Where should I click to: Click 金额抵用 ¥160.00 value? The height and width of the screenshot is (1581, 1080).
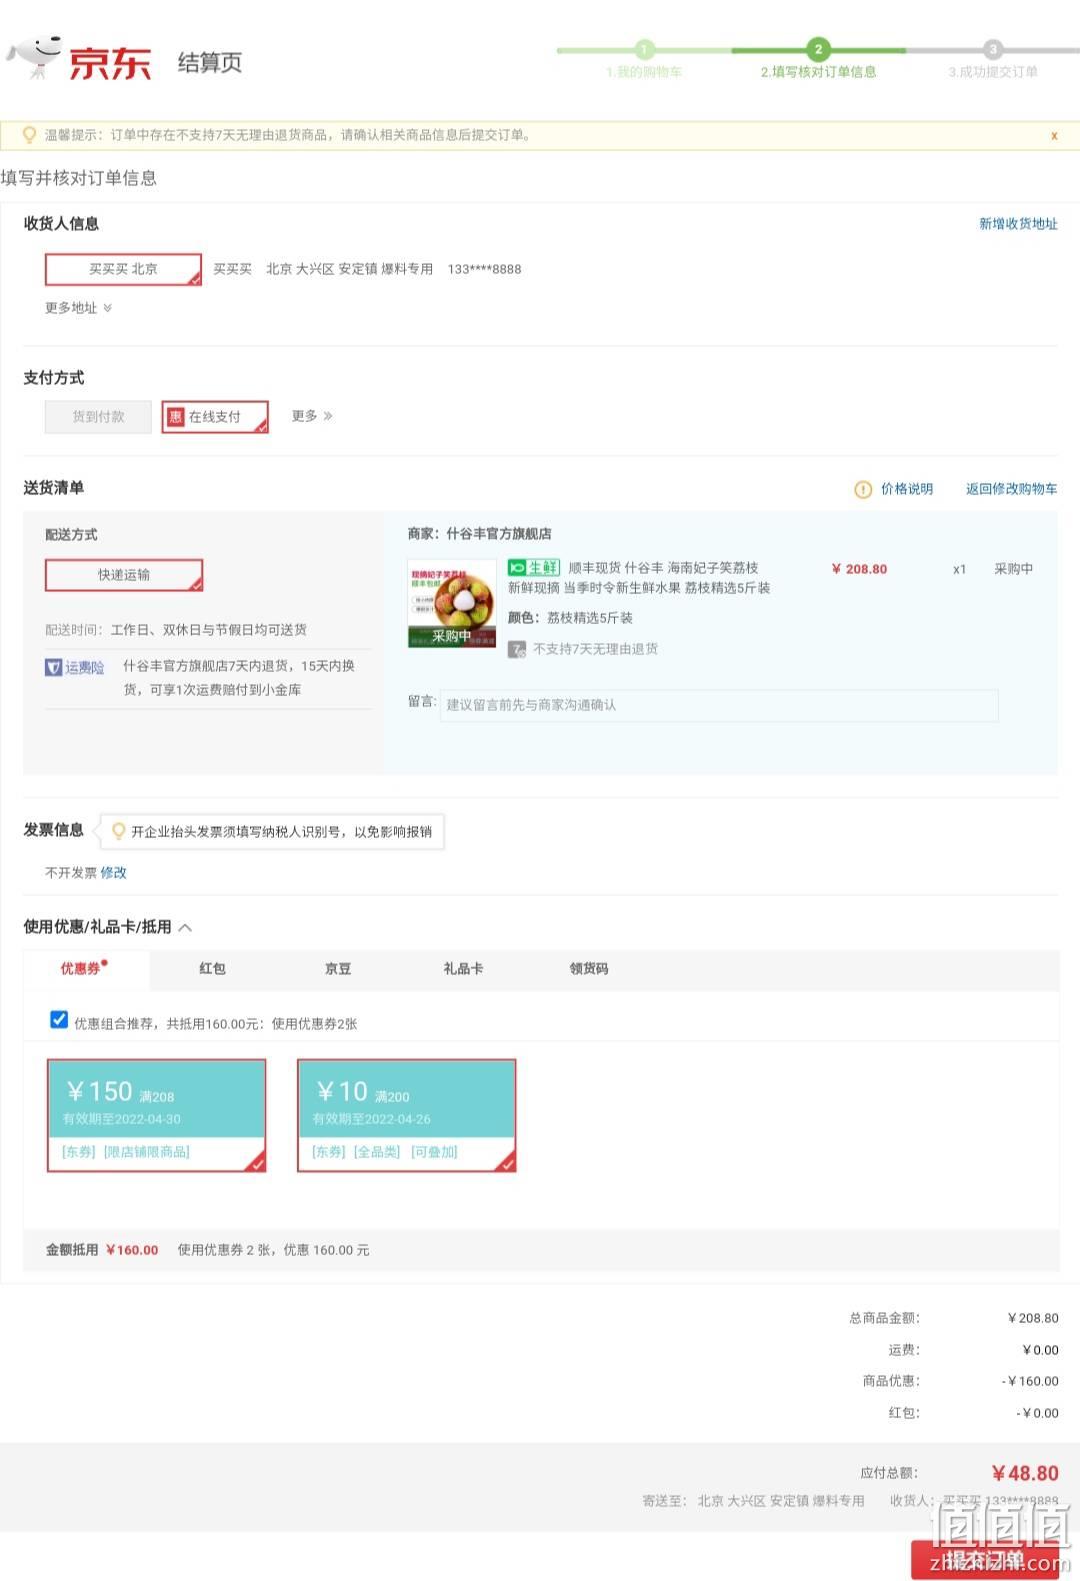tap(132, 1250)
